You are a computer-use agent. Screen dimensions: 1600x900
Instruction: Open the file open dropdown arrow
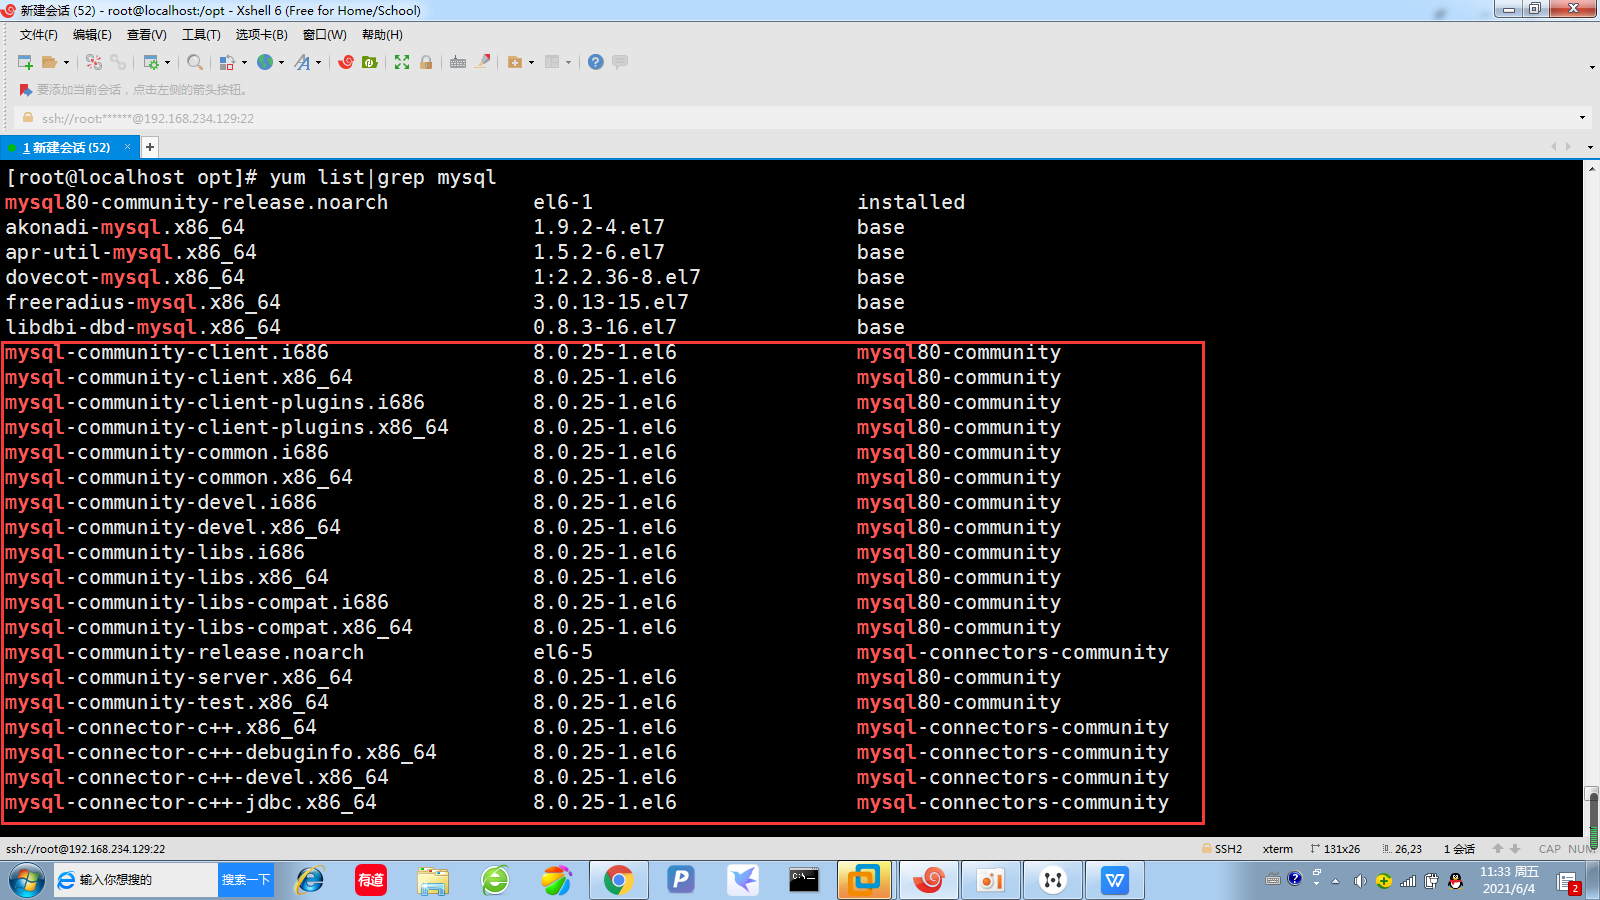[x=66, y=61]
